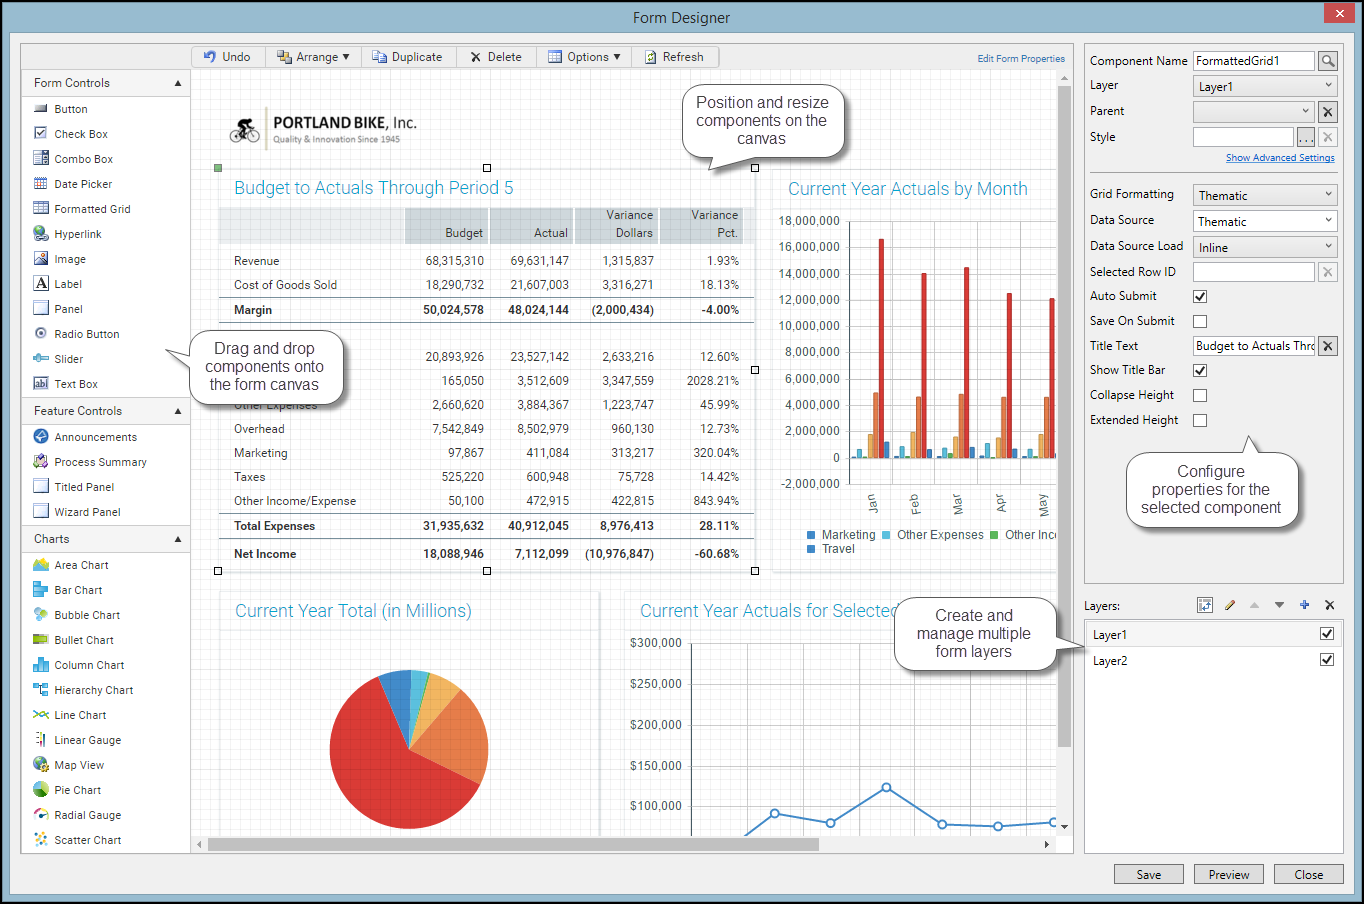Choose the Map View control icon

tap(41, 765)
